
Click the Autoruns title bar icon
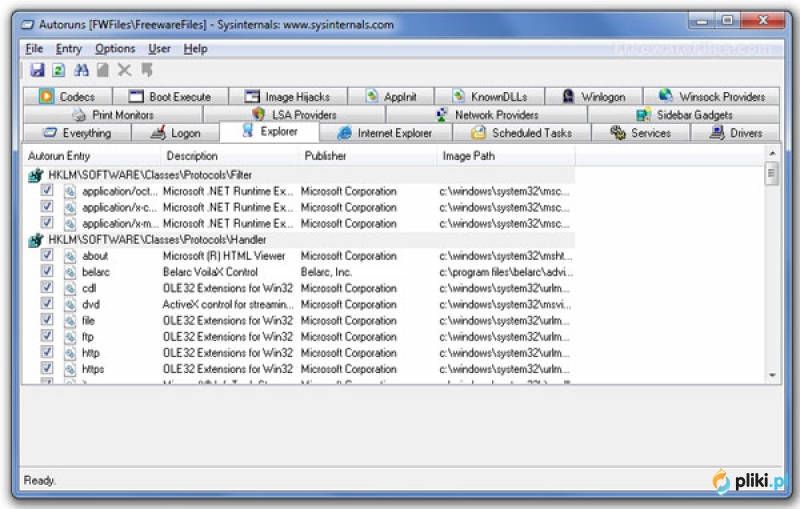click(28, 24)
